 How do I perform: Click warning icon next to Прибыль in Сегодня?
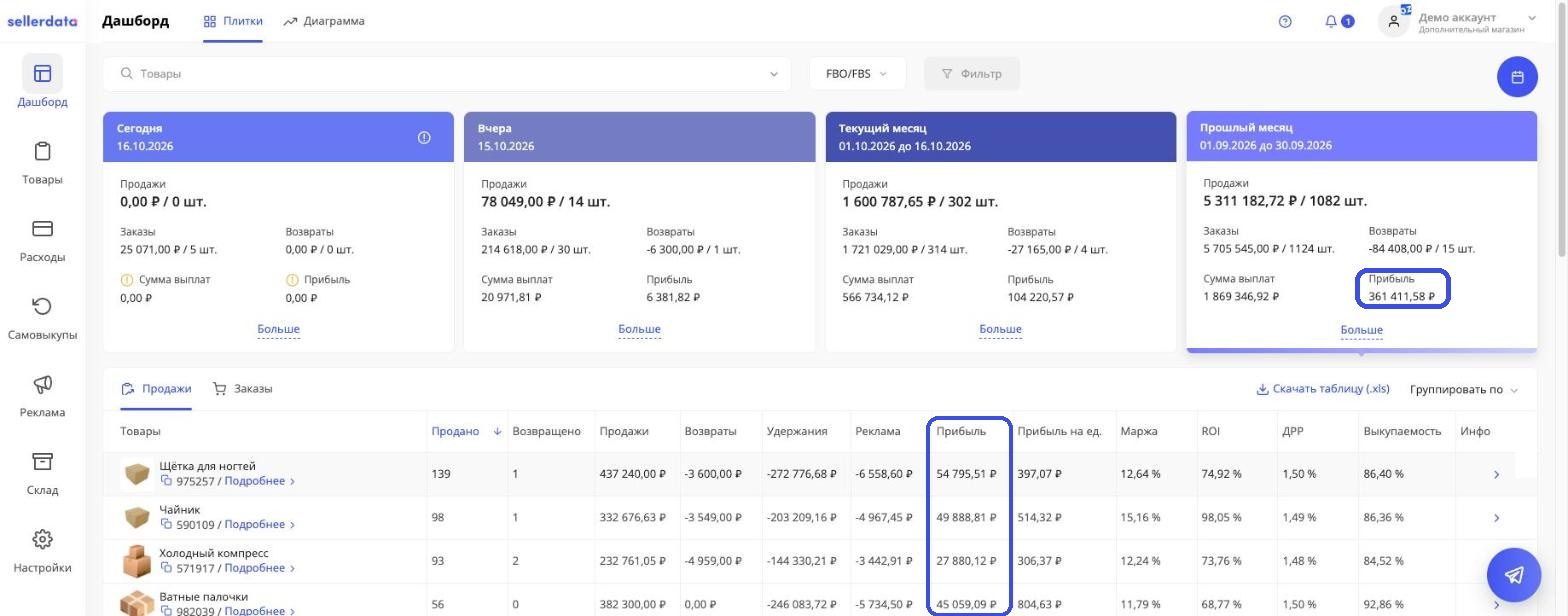(292, 280)
